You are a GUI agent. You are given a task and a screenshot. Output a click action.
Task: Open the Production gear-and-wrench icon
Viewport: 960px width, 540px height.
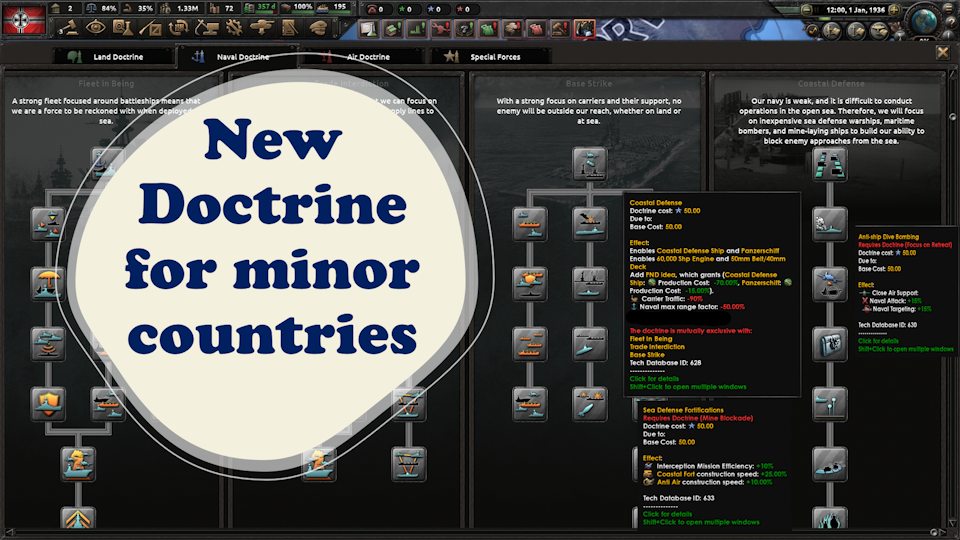click(234, 28)
